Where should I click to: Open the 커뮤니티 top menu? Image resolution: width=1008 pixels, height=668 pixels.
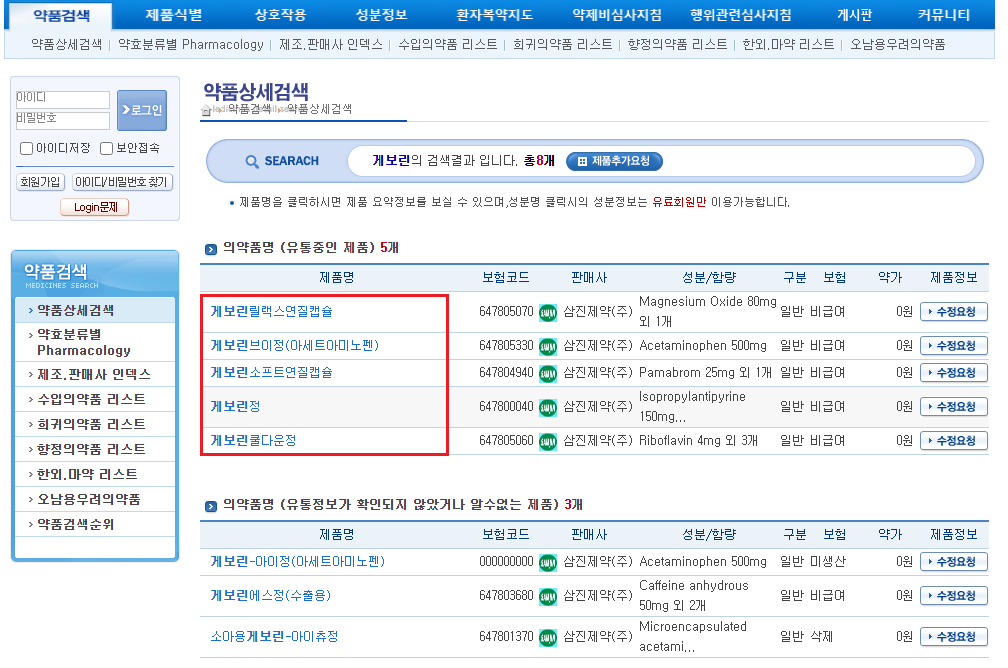tap(944, 15)
